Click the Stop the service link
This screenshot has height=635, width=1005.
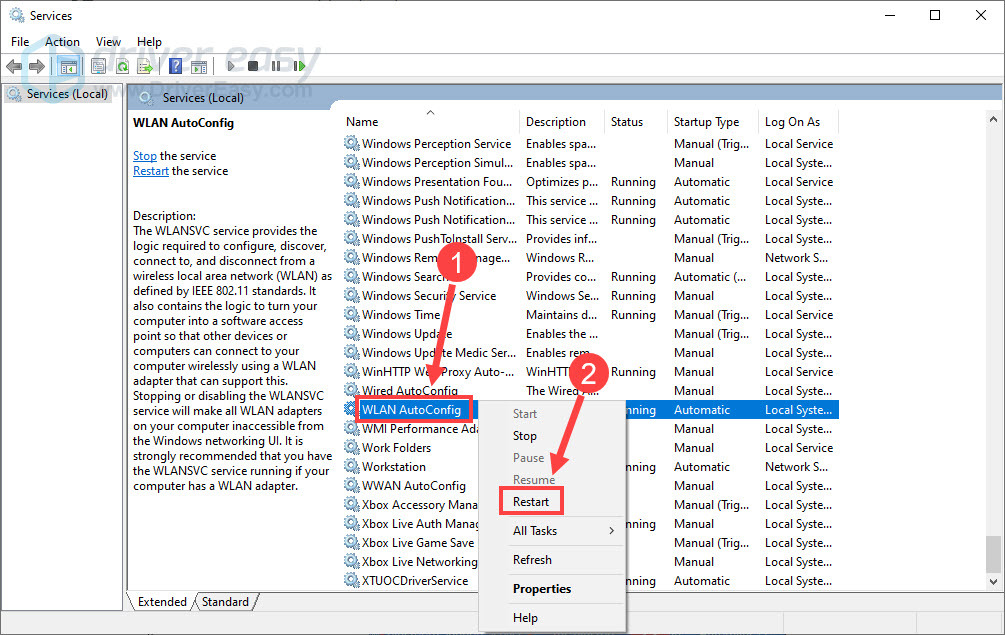145,155
